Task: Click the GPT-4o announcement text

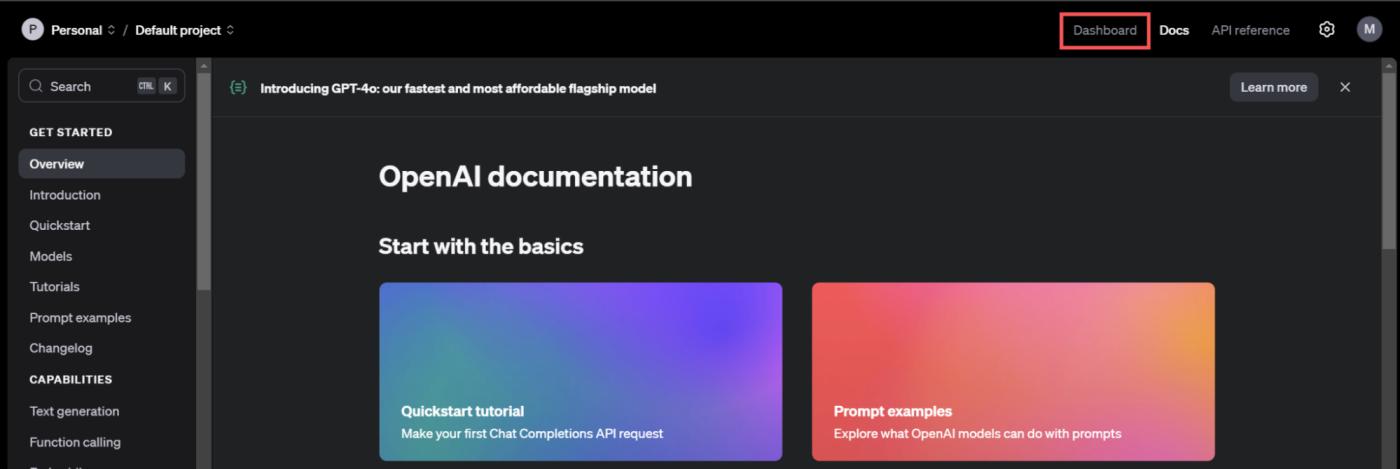Action: [458, 88]
